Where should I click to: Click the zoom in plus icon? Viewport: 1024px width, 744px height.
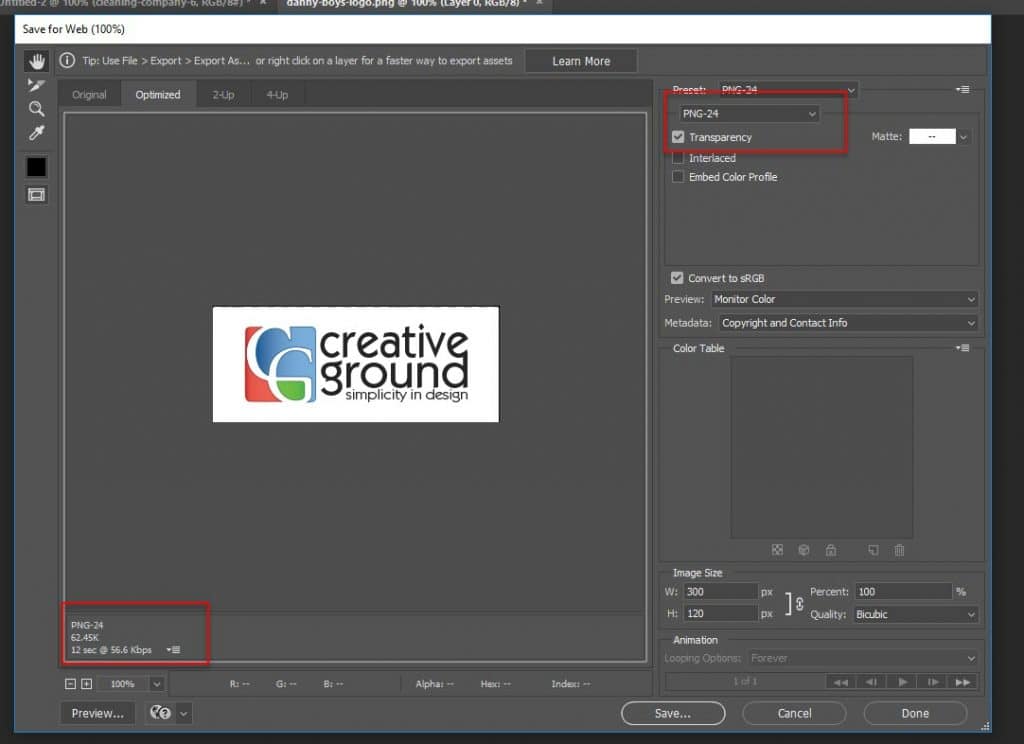click(x=86, y=684)
